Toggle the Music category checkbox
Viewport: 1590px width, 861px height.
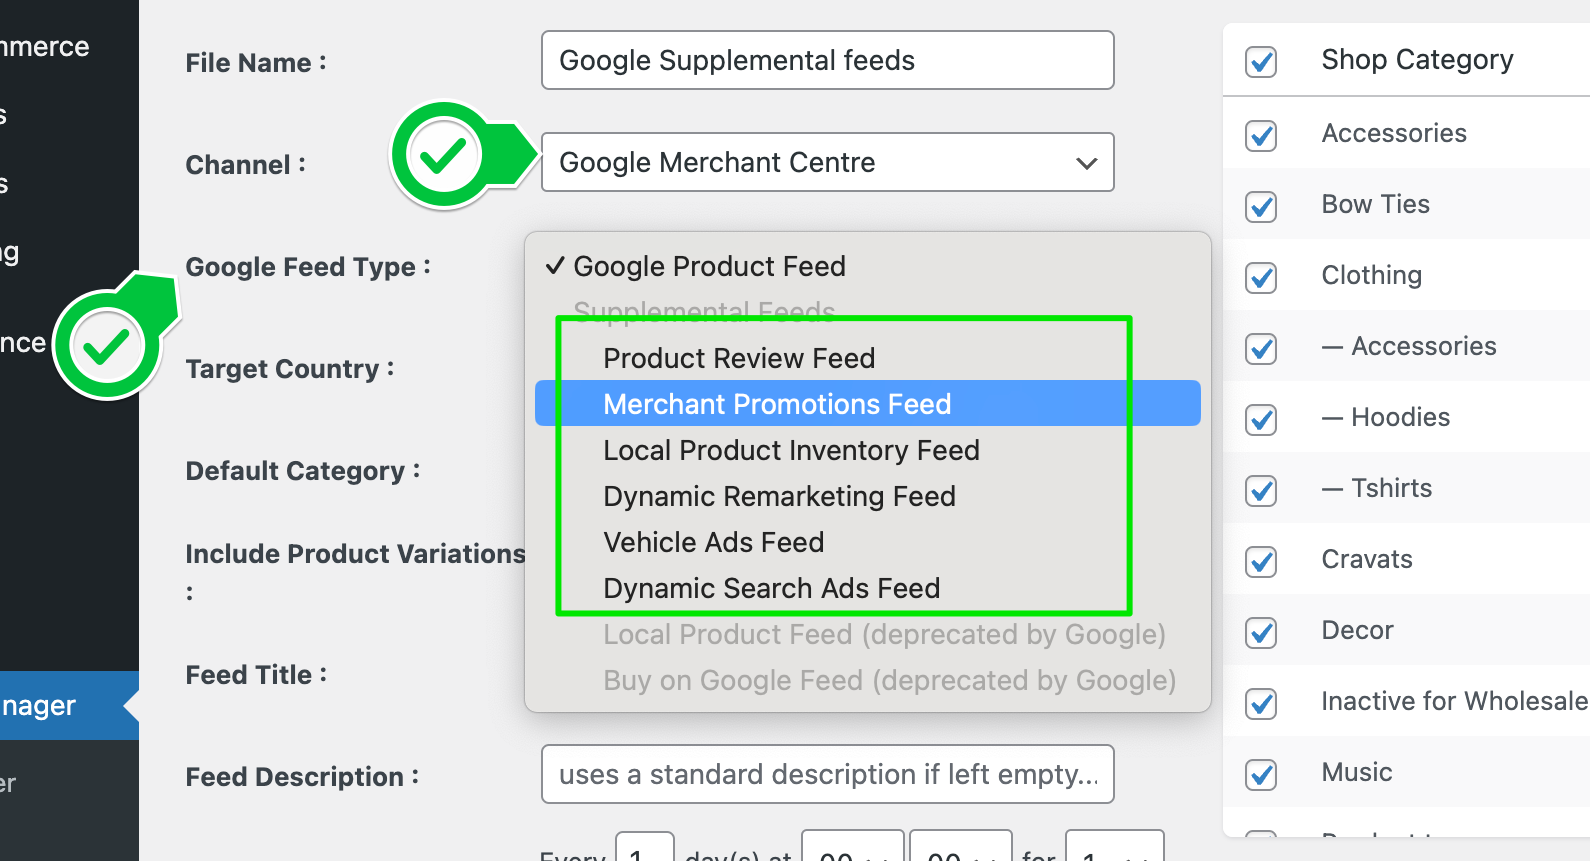pos(1261,775)
